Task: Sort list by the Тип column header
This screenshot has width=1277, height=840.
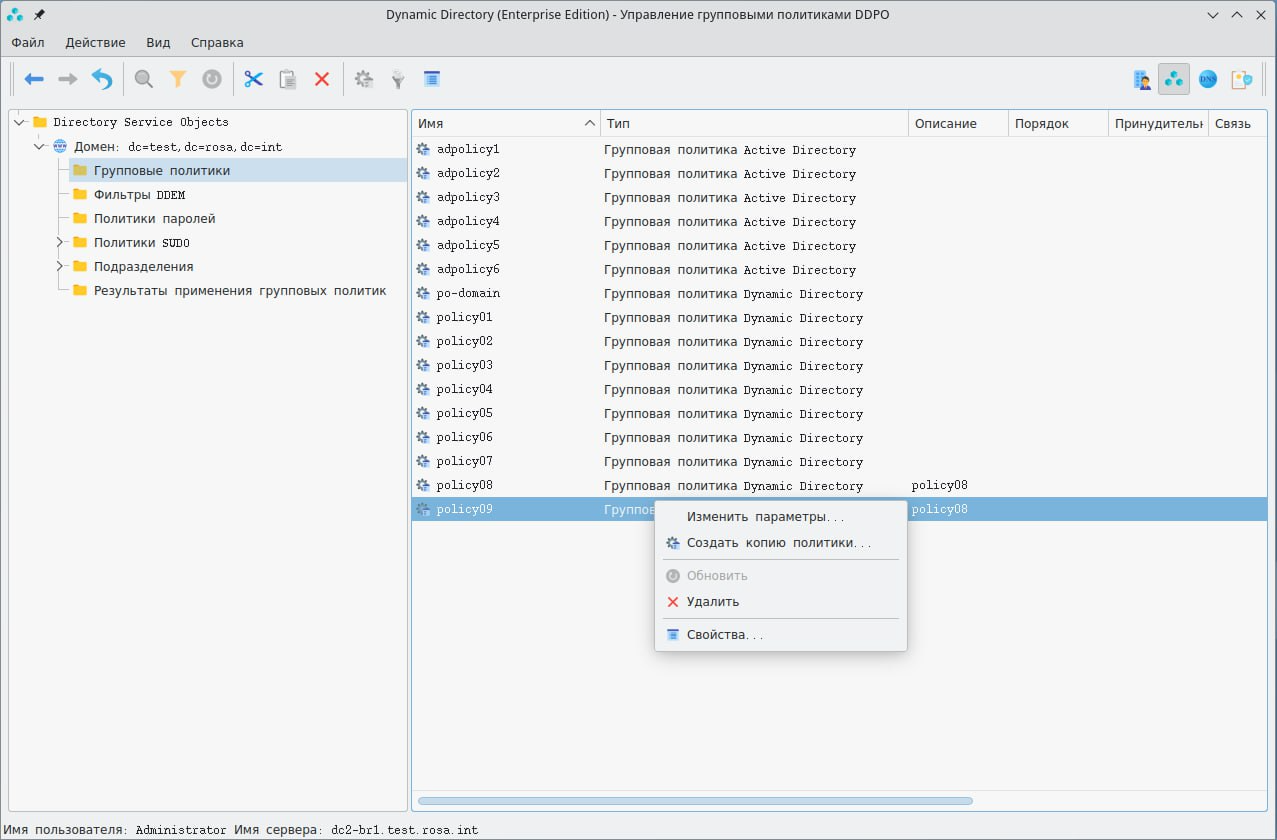Action: tap(753, 123)
